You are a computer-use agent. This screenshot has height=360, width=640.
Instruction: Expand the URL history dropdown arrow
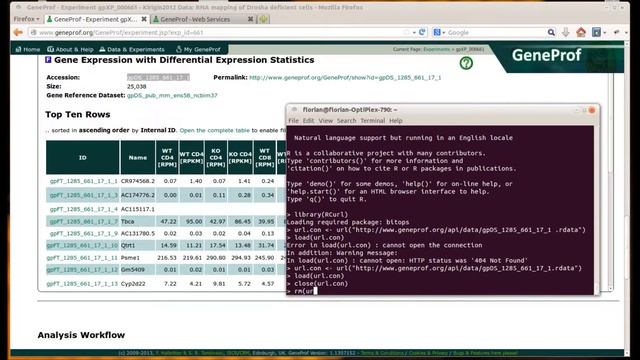coord(414,32)
